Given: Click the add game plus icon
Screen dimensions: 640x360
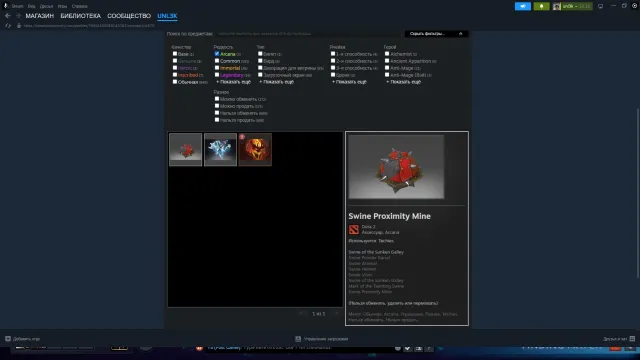Looking at the screenshot, I should [8, 339].
